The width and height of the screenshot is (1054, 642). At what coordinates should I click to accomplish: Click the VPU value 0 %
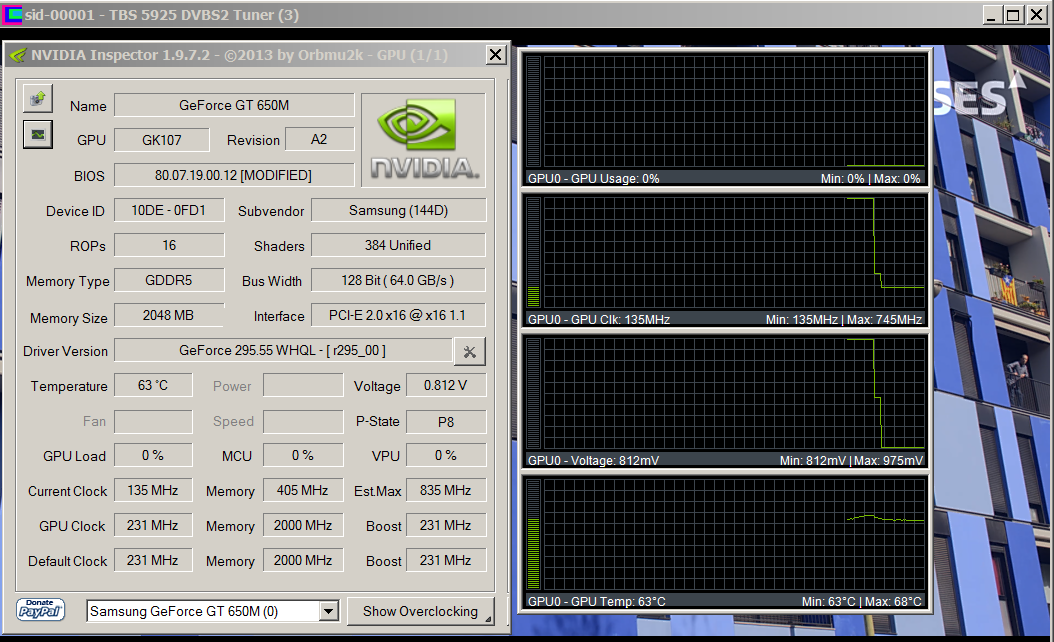pos(446,455)
